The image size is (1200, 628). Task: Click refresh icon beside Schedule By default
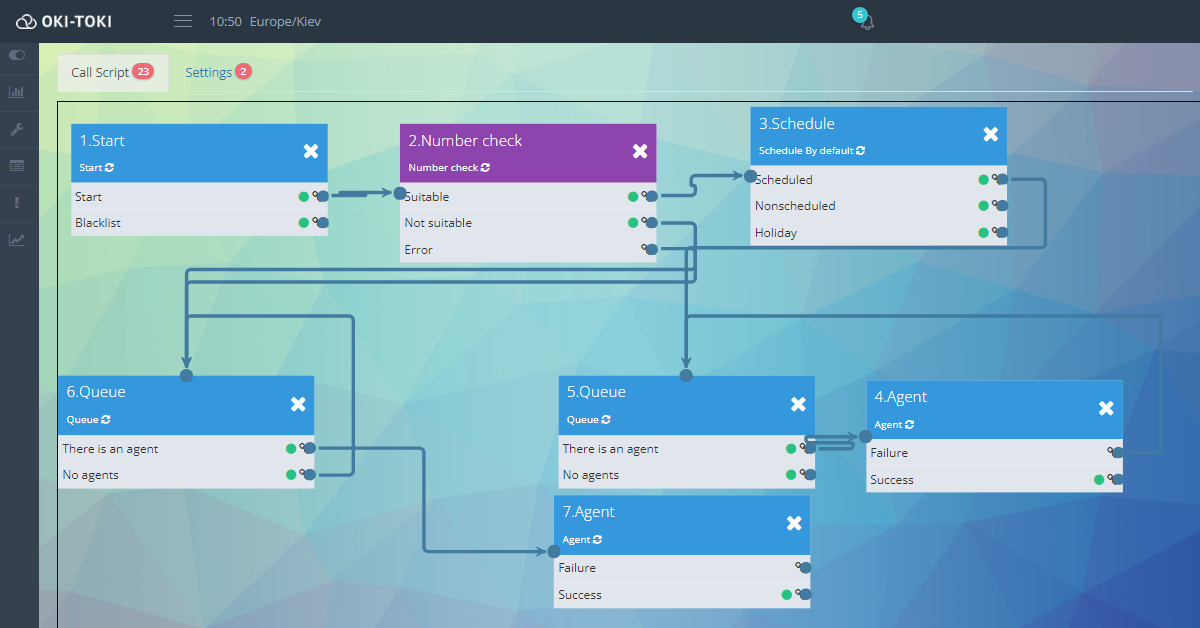(860, 151)
